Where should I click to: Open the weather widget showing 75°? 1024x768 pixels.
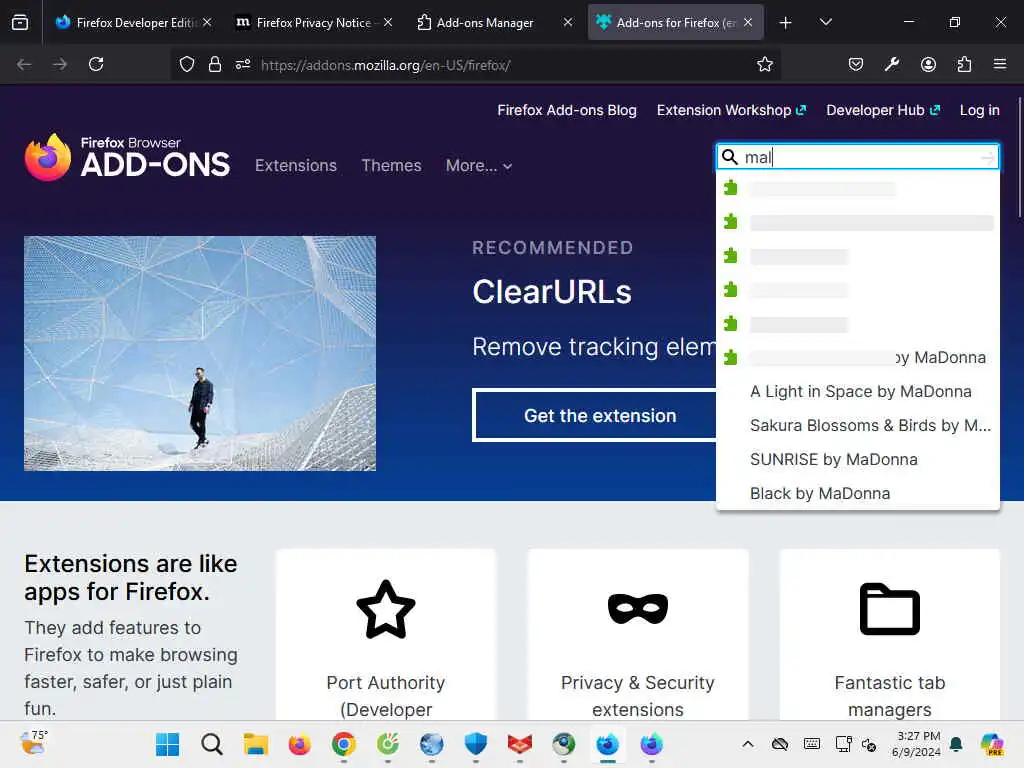[33, 743]
